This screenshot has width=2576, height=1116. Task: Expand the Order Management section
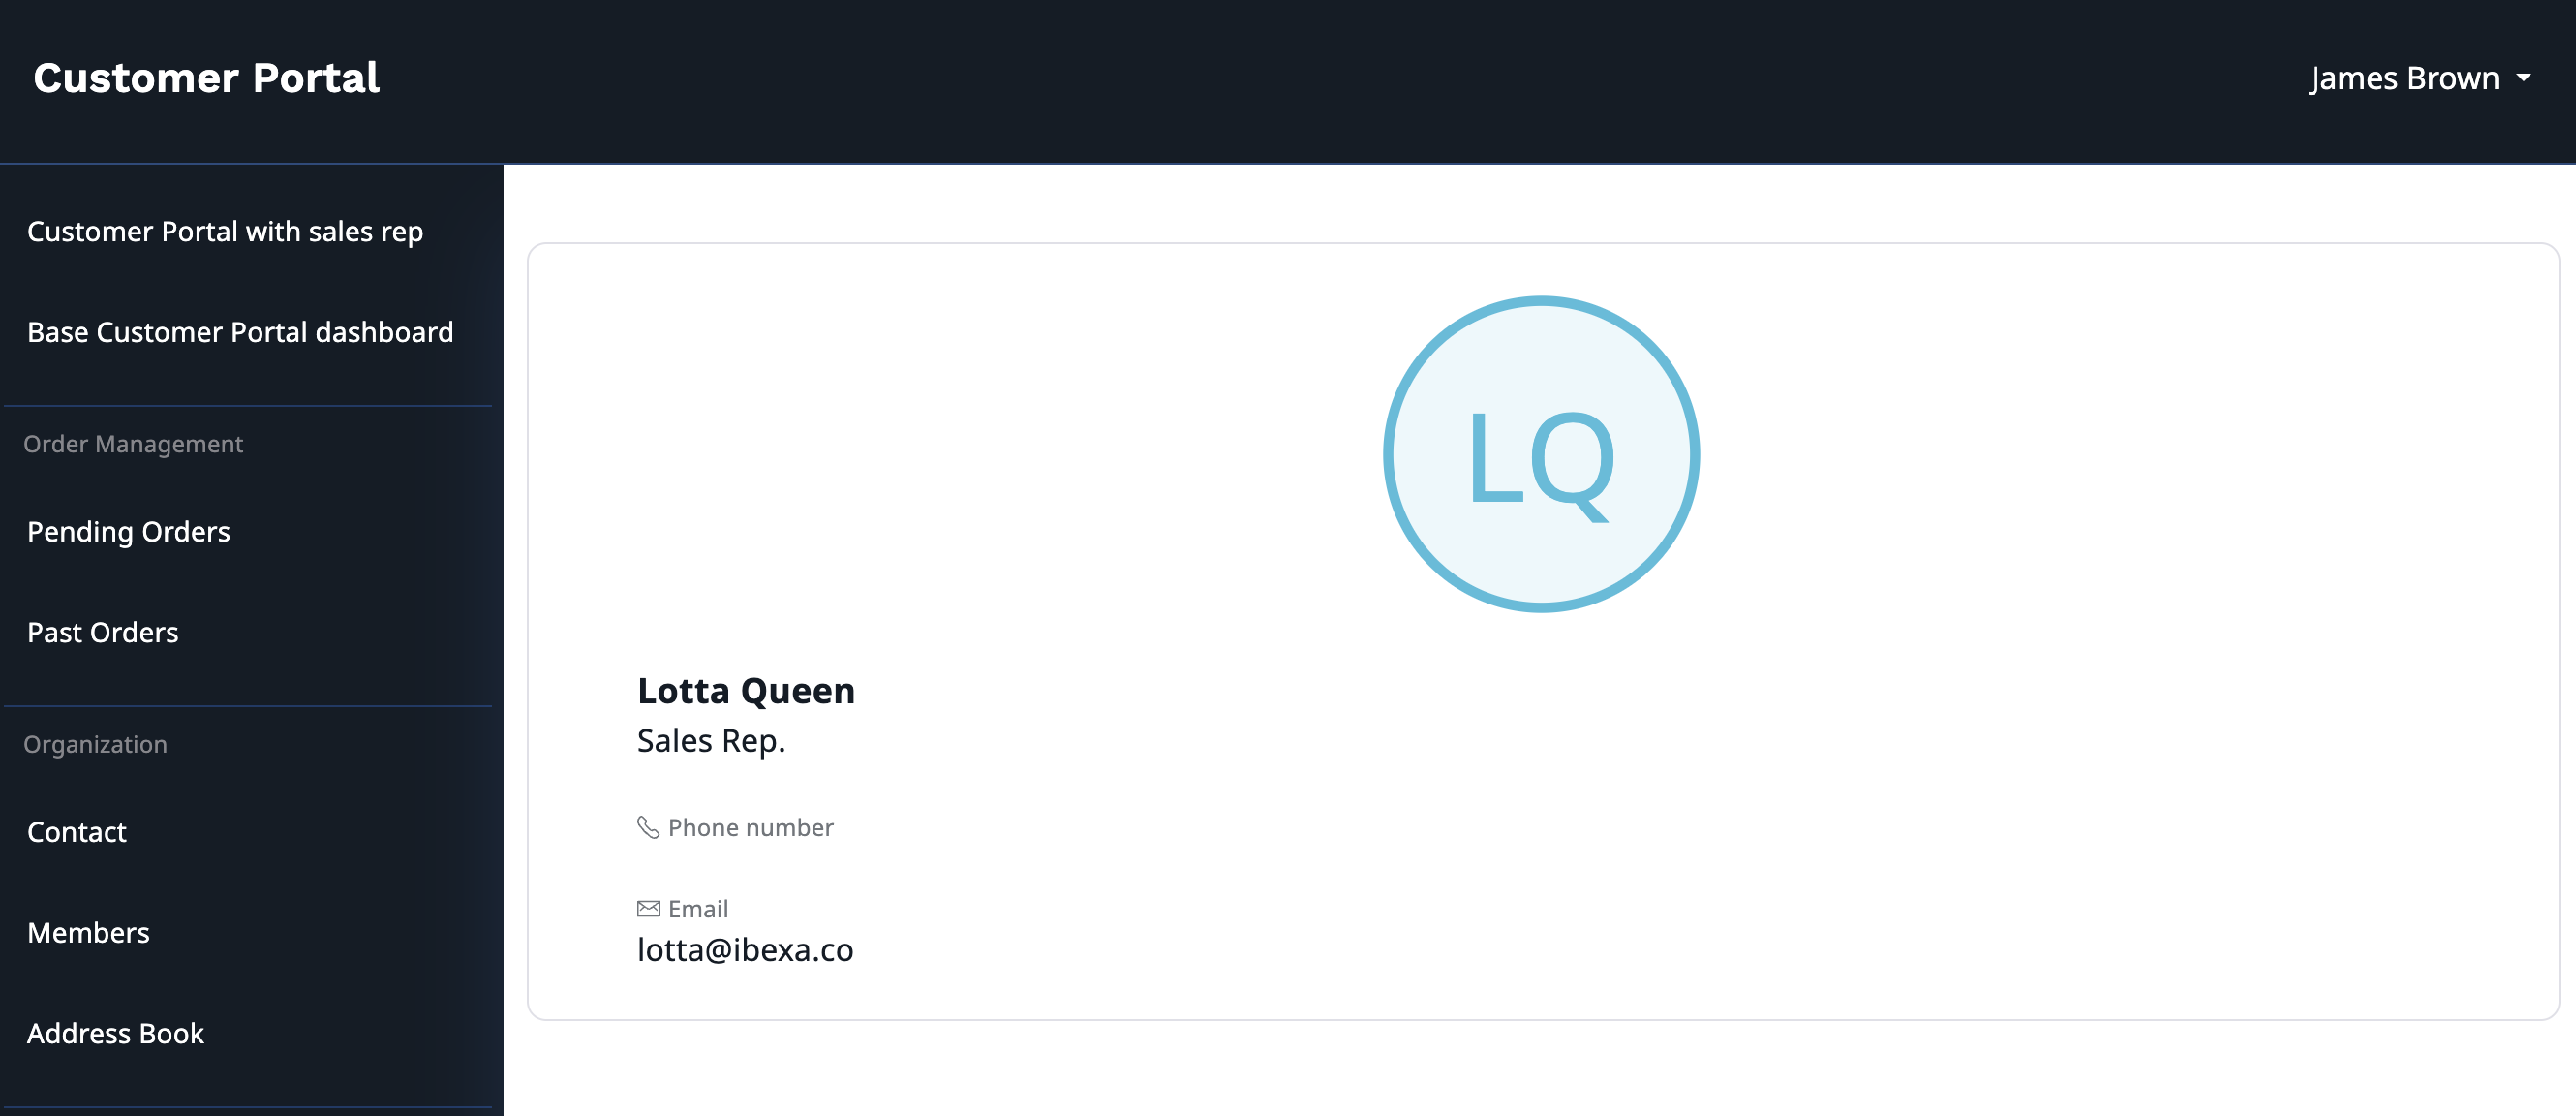132,442
